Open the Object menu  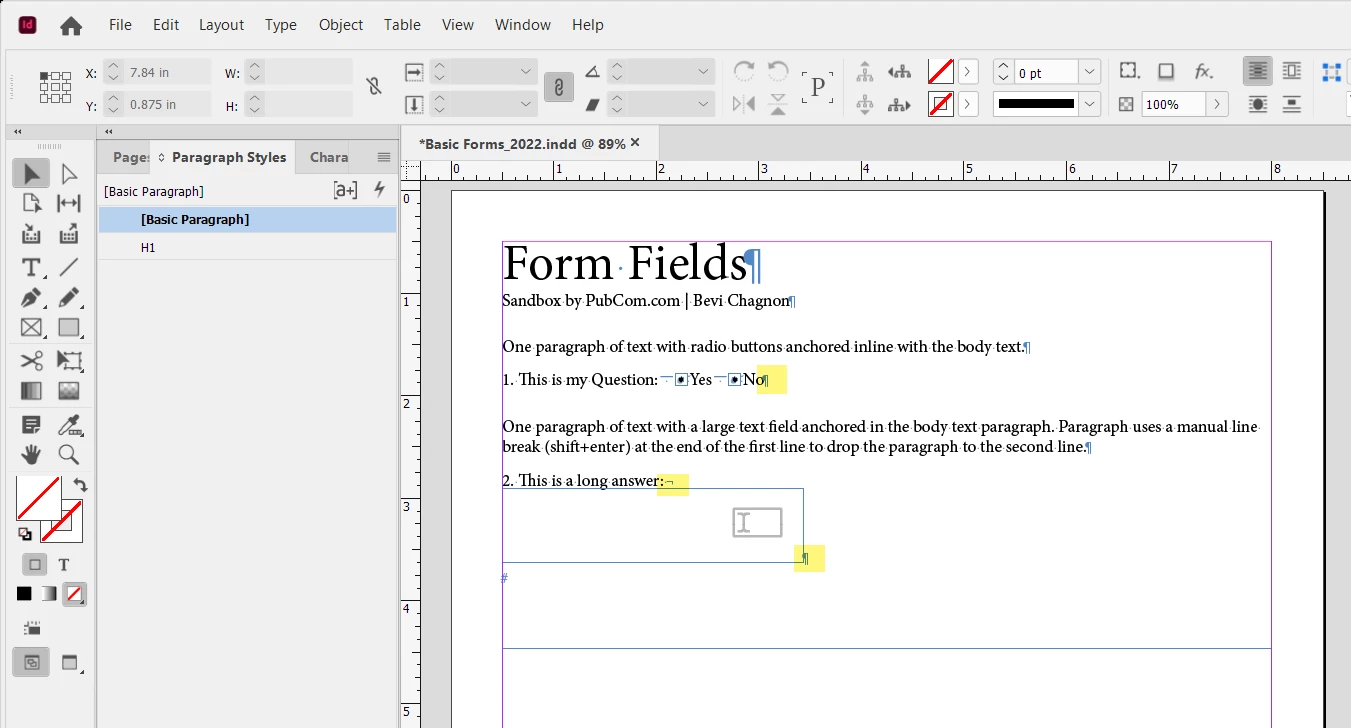pyautogui.click(x=341, y=24)
